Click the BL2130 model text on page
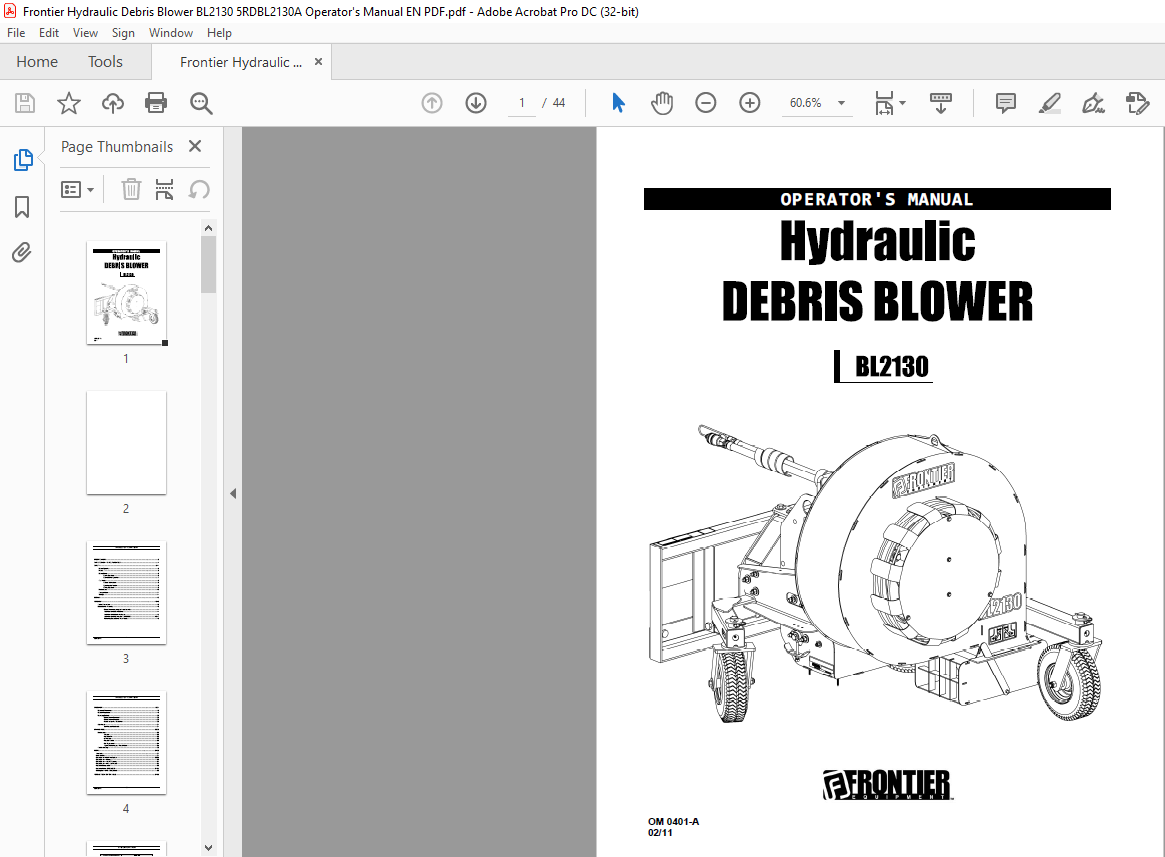This screenshot has height=857, width=1165. coord(891,366)
